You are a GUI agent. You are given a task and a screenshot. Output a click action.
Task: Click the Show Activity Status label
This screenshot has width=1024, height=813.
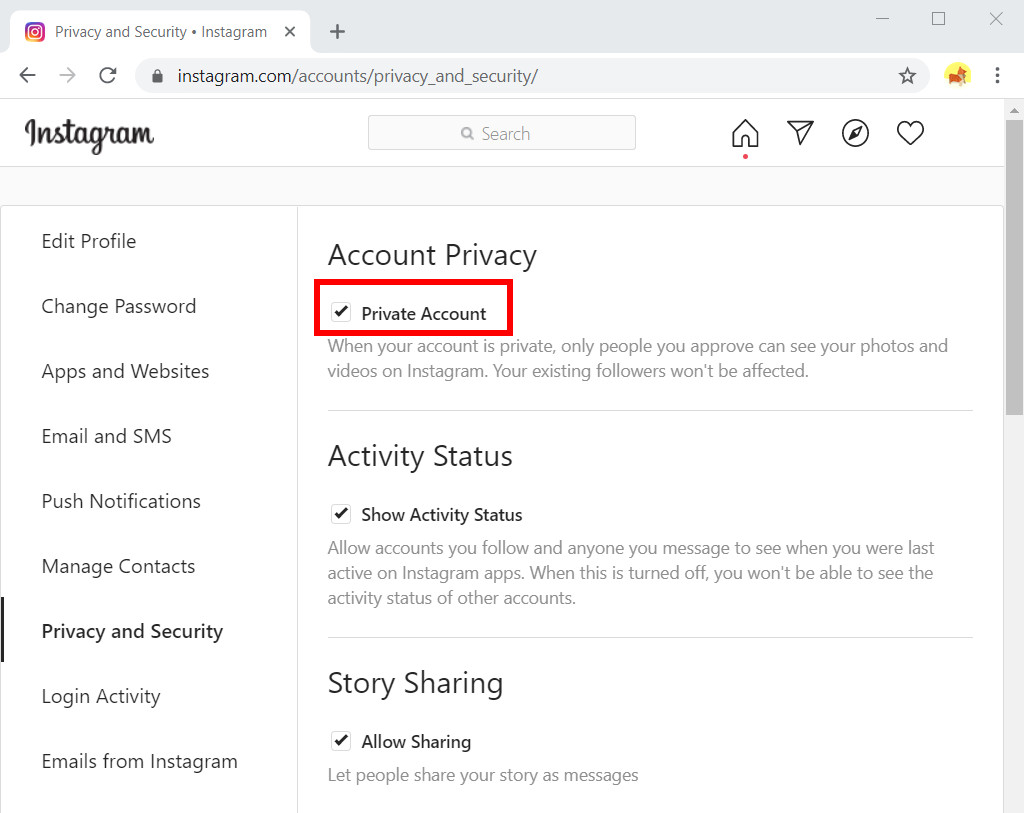(442, 515)
